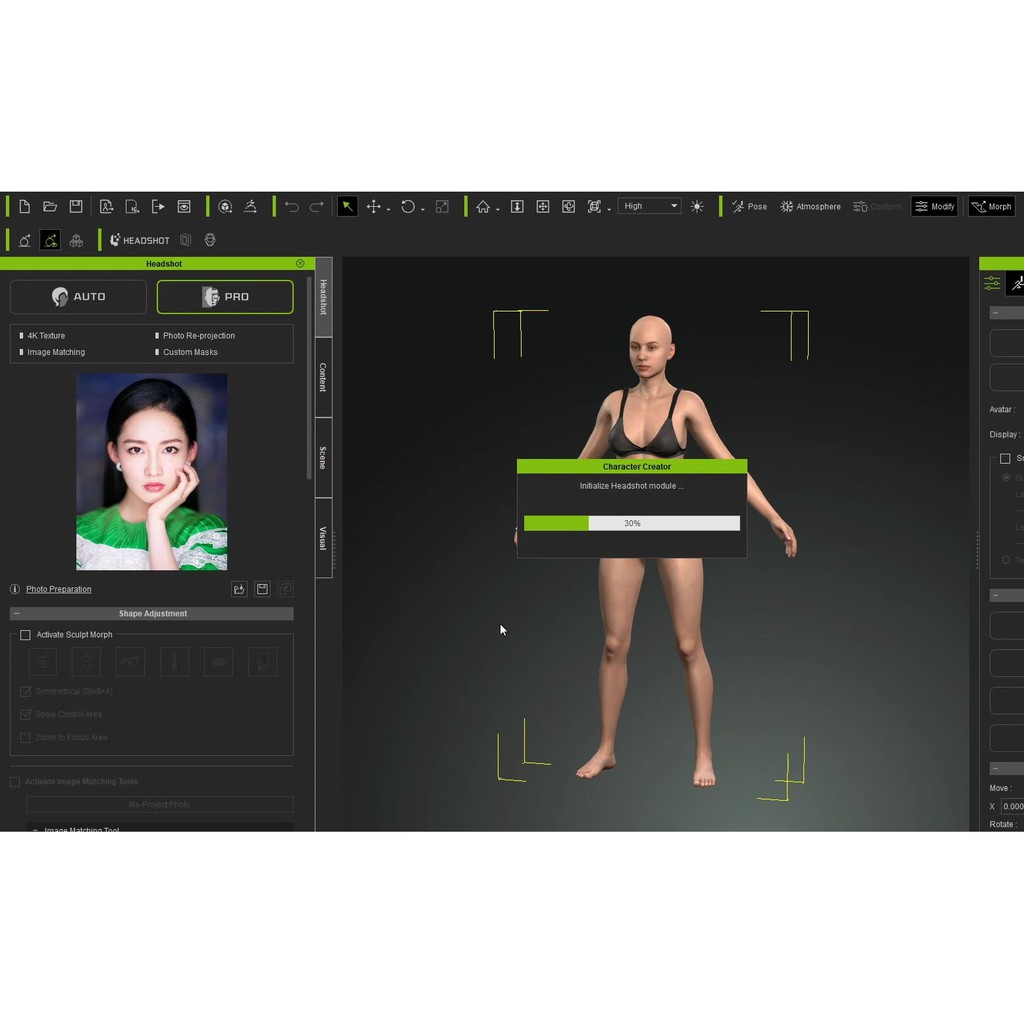Select the arrow selection tool
The image size is (1024, 1024).
(347, 206)
